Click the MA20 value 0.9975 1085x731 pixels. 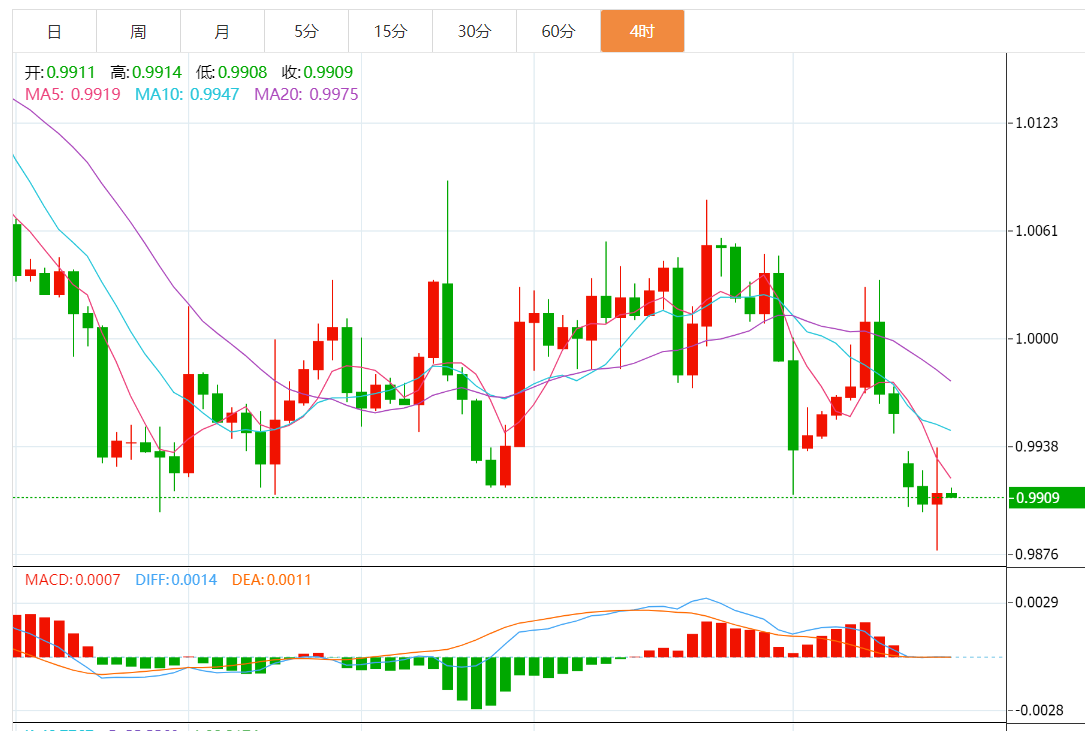click(x=334, y=94)
